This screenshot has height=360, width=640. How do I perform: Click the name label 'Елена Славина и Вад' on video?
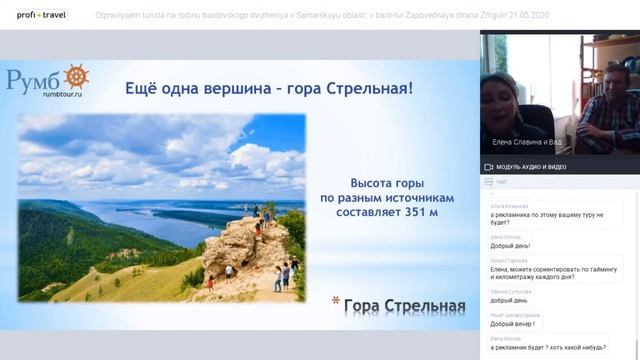[527, 142]
